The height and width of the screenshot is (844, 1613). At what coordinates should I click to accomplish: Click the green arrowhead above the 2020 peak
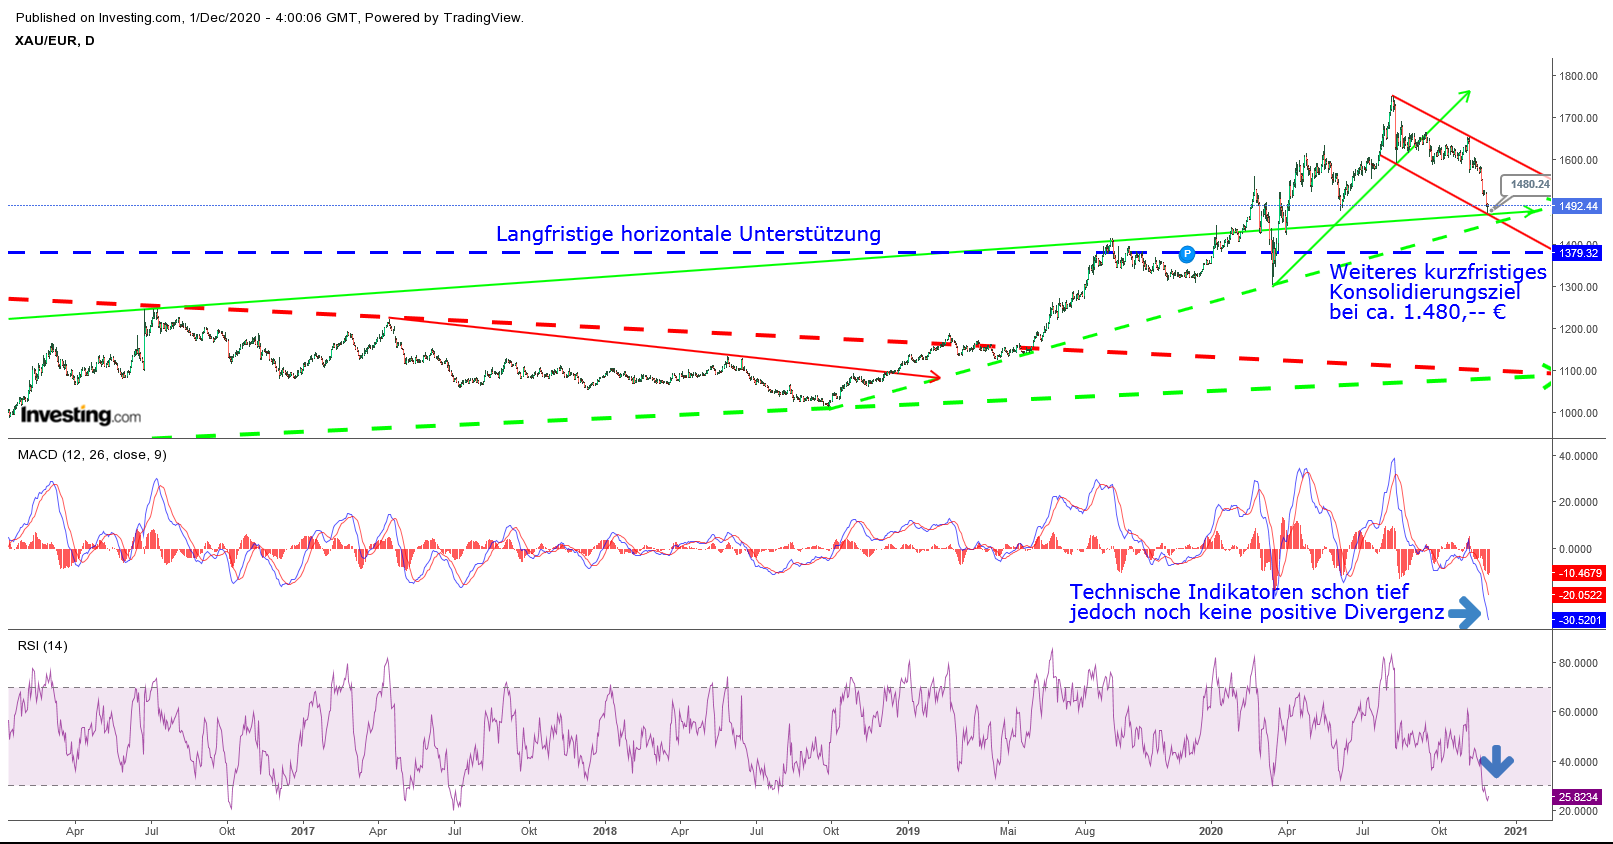(1465, 95)
